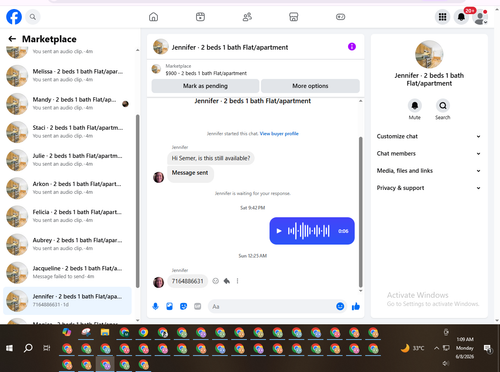Open the Windows Start button

9,348
